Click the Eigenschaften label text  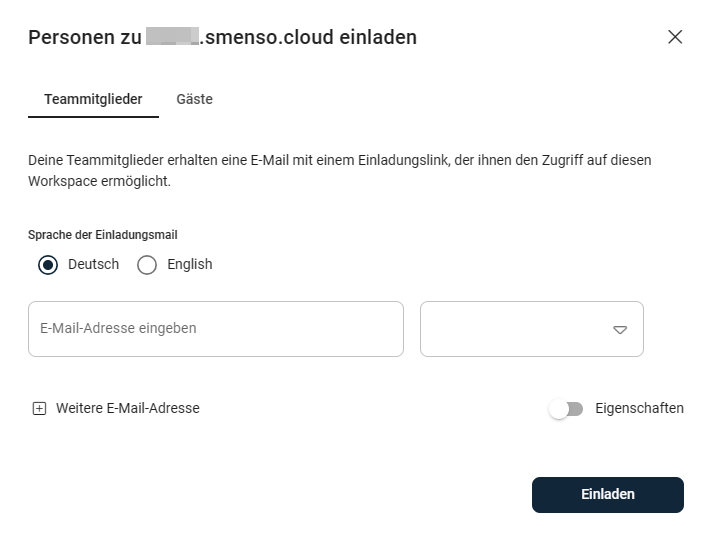[639, 408]
